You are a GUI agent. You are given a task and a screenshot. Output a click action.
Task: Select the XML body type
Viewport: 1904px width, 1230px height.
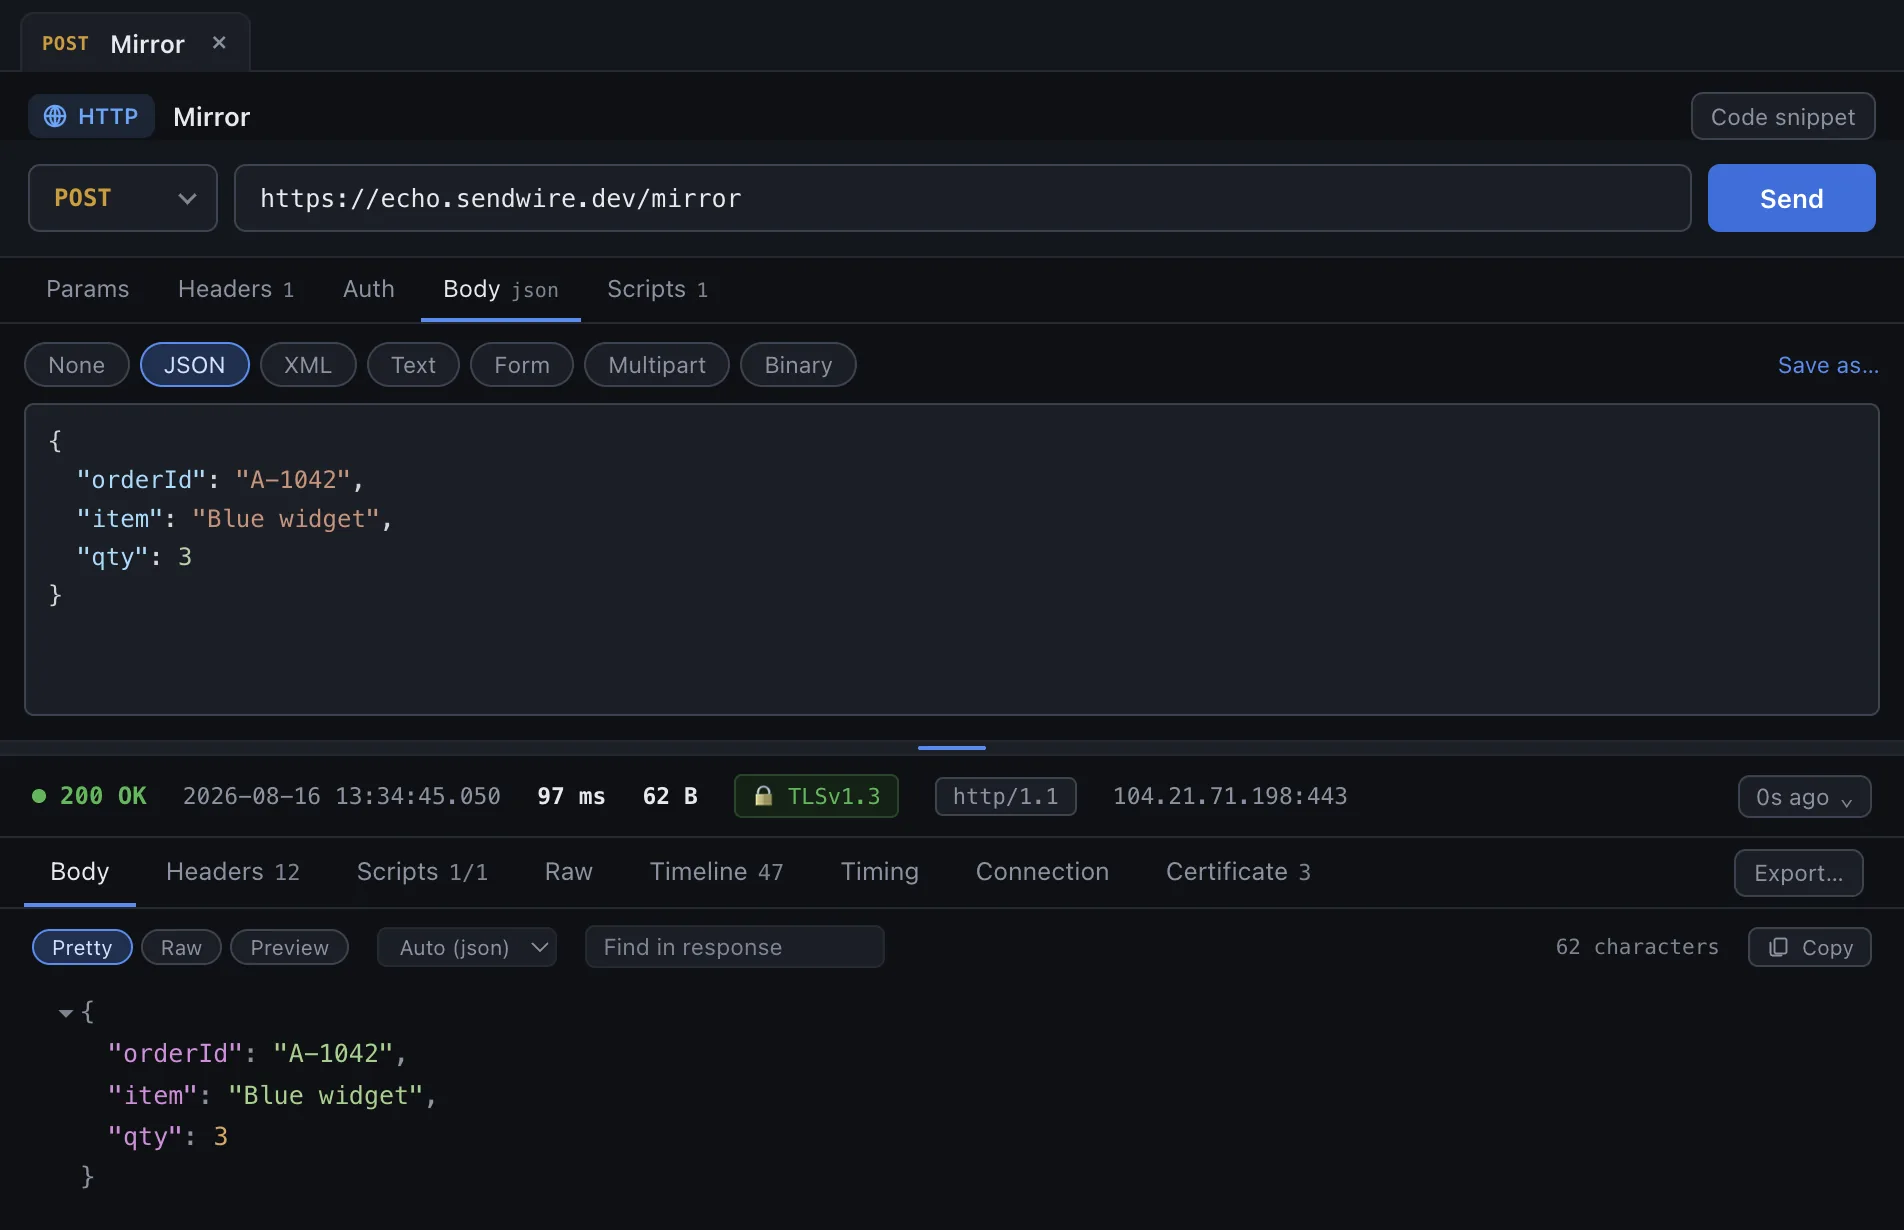308,365
